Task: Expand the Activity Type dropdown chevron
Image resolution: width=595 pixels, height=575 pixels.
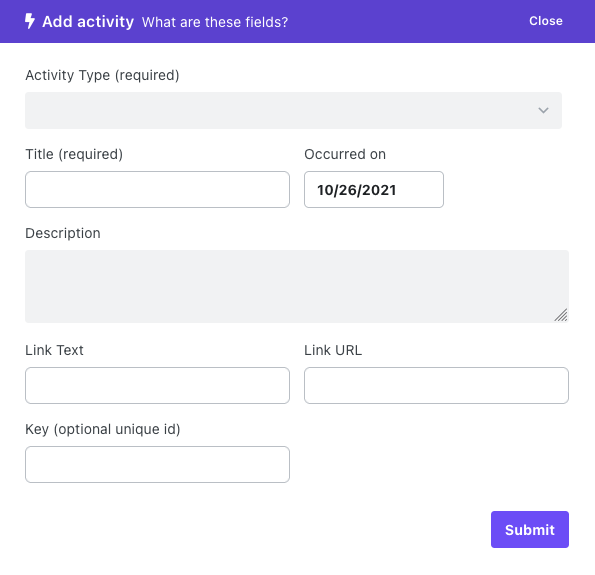Action: click(543, 110)
